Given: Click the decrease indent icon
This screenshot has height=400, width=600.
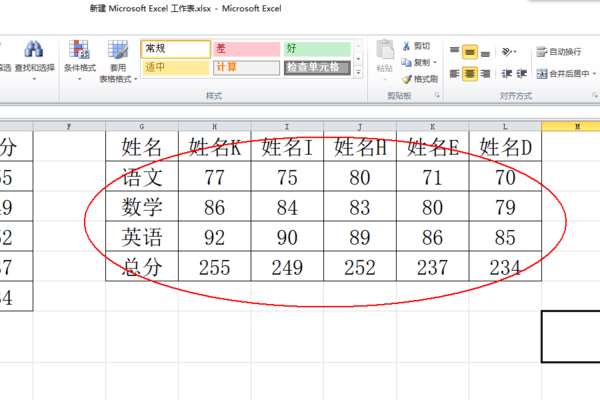Looking at the screenshot, I should 506,73.
